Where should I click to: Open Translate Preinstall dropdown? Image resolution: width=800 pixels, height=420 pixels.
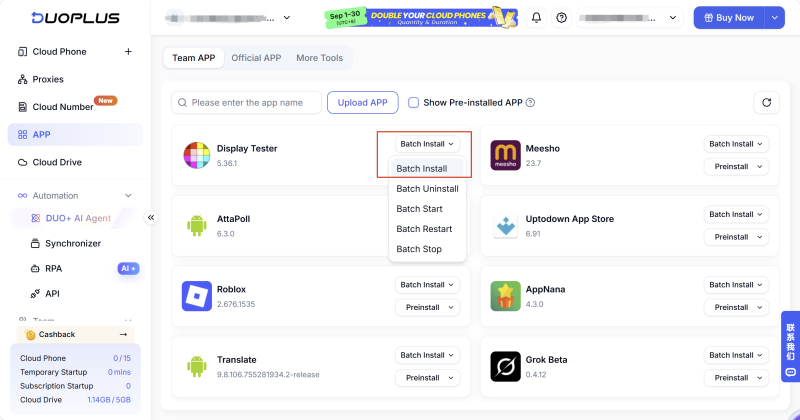click(x=427, y=378)
